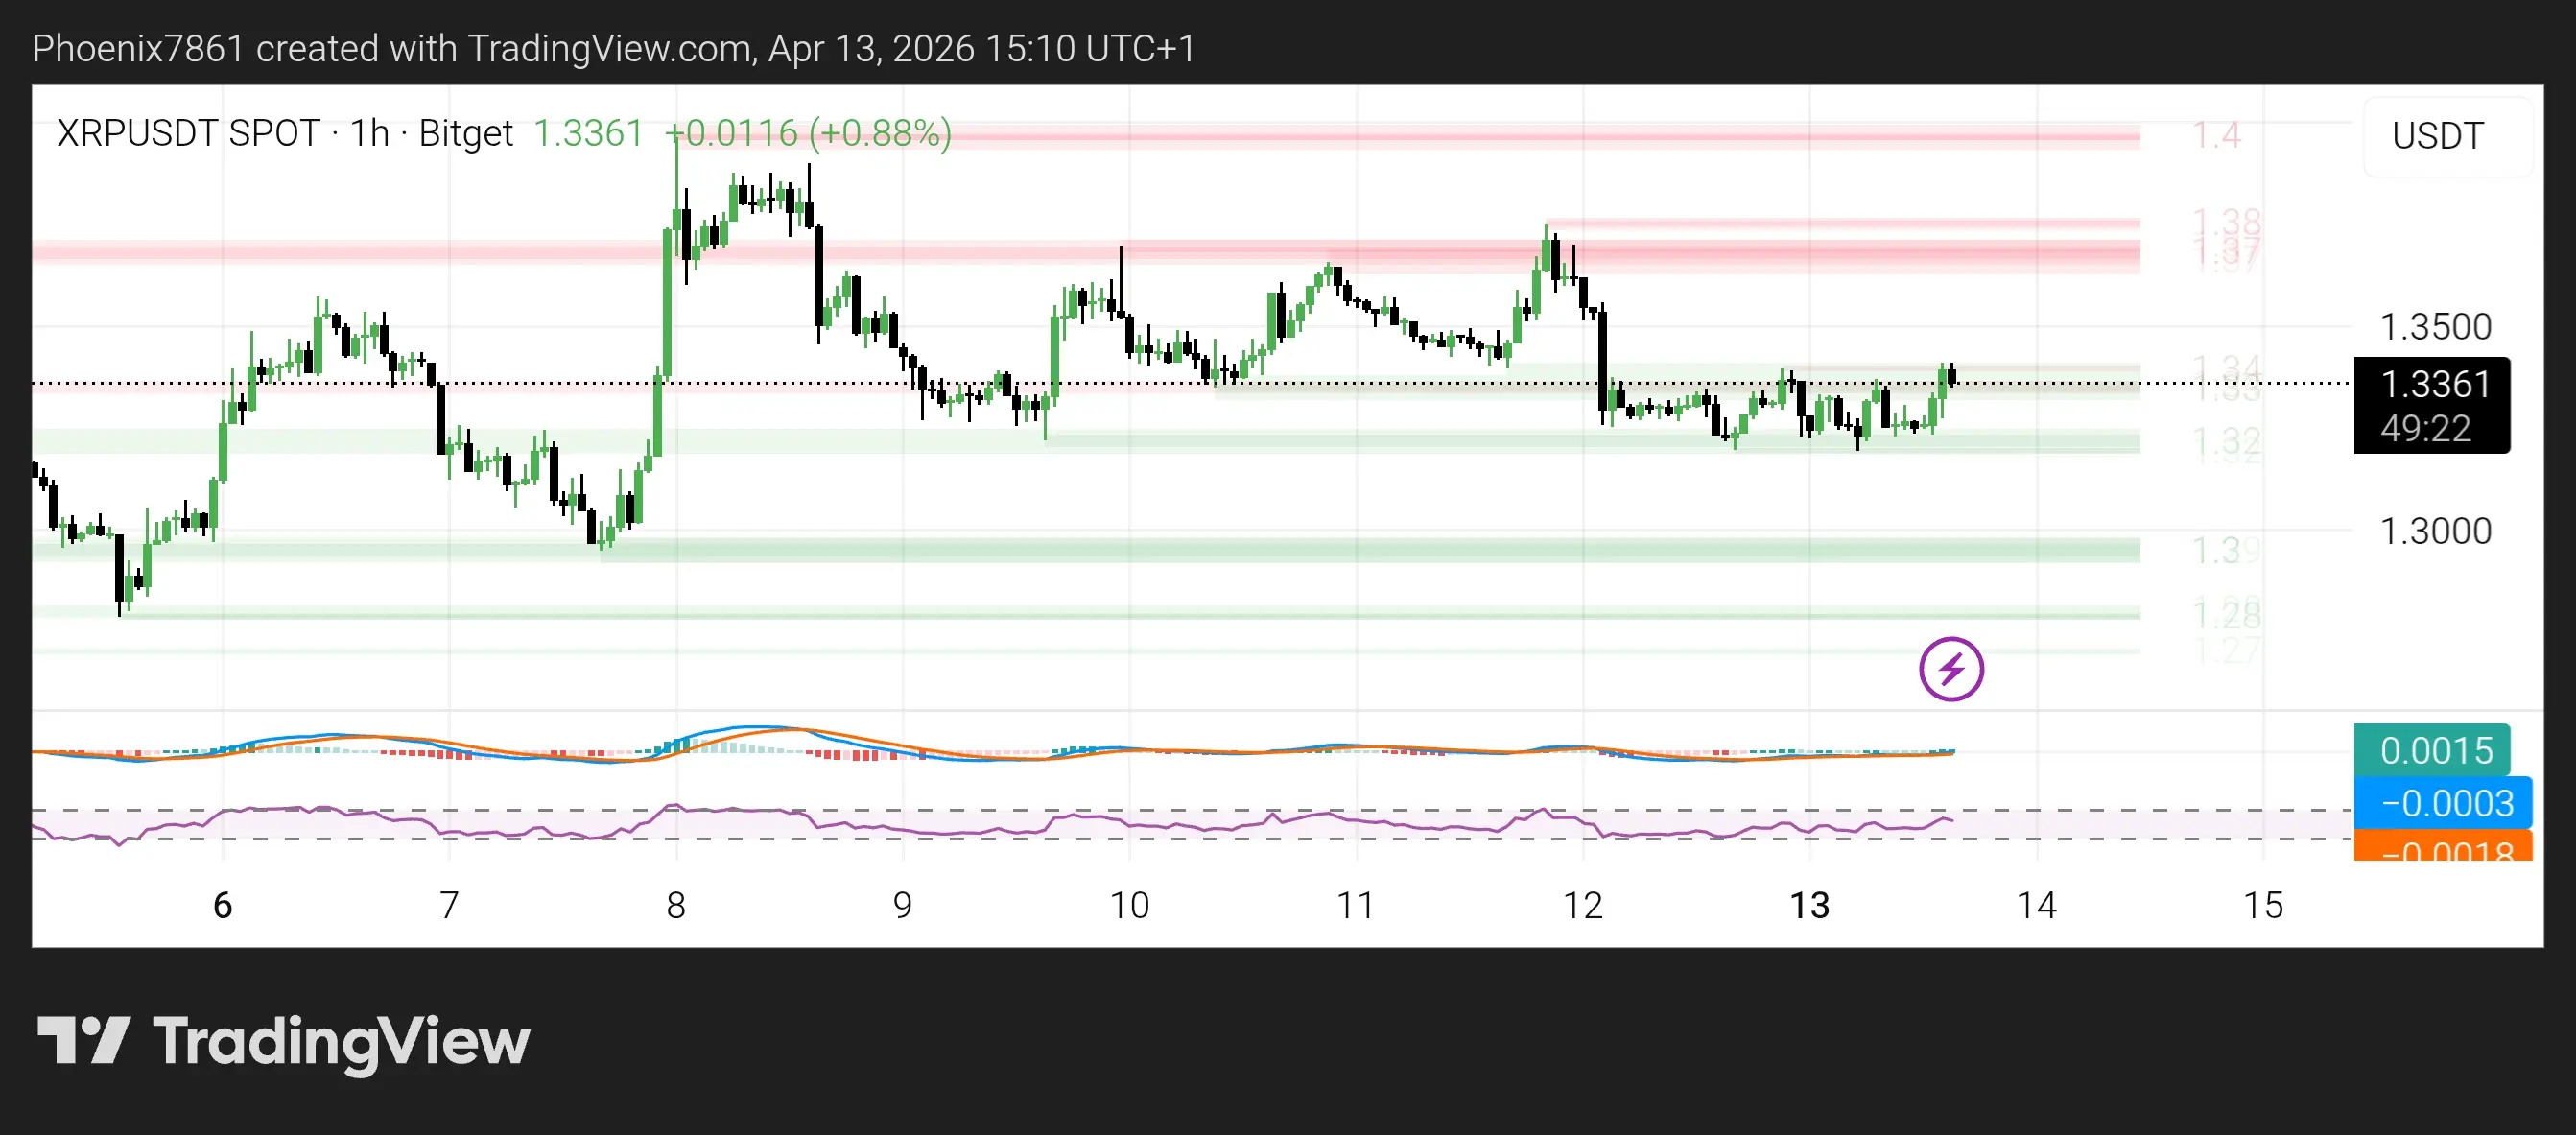
Task: Click the blue MACD value -0.0003 label
Action: tap(2443, 803)
